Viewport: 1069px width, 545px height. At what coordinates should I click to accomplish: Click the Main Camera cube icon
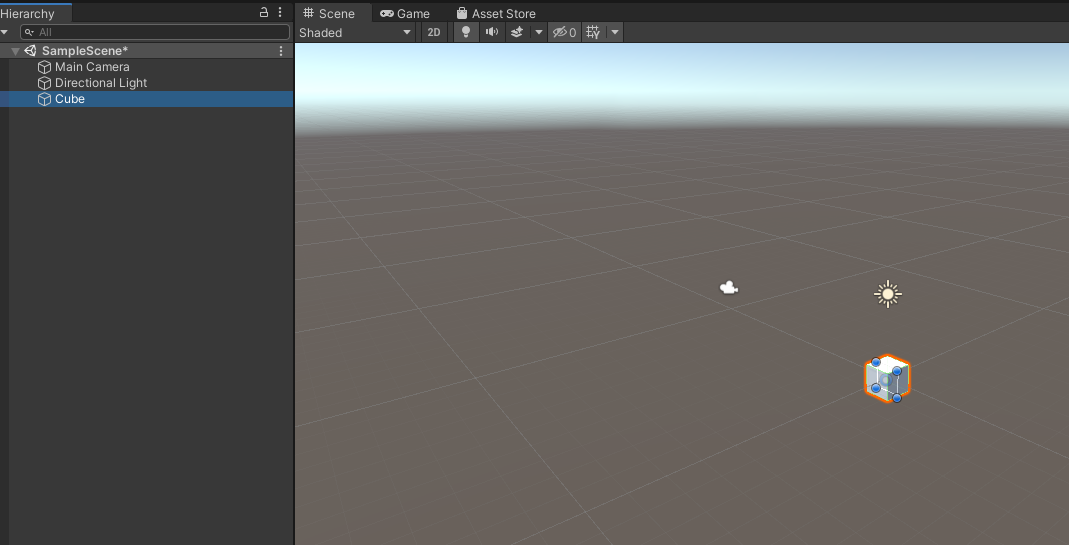tap(44, 67)
